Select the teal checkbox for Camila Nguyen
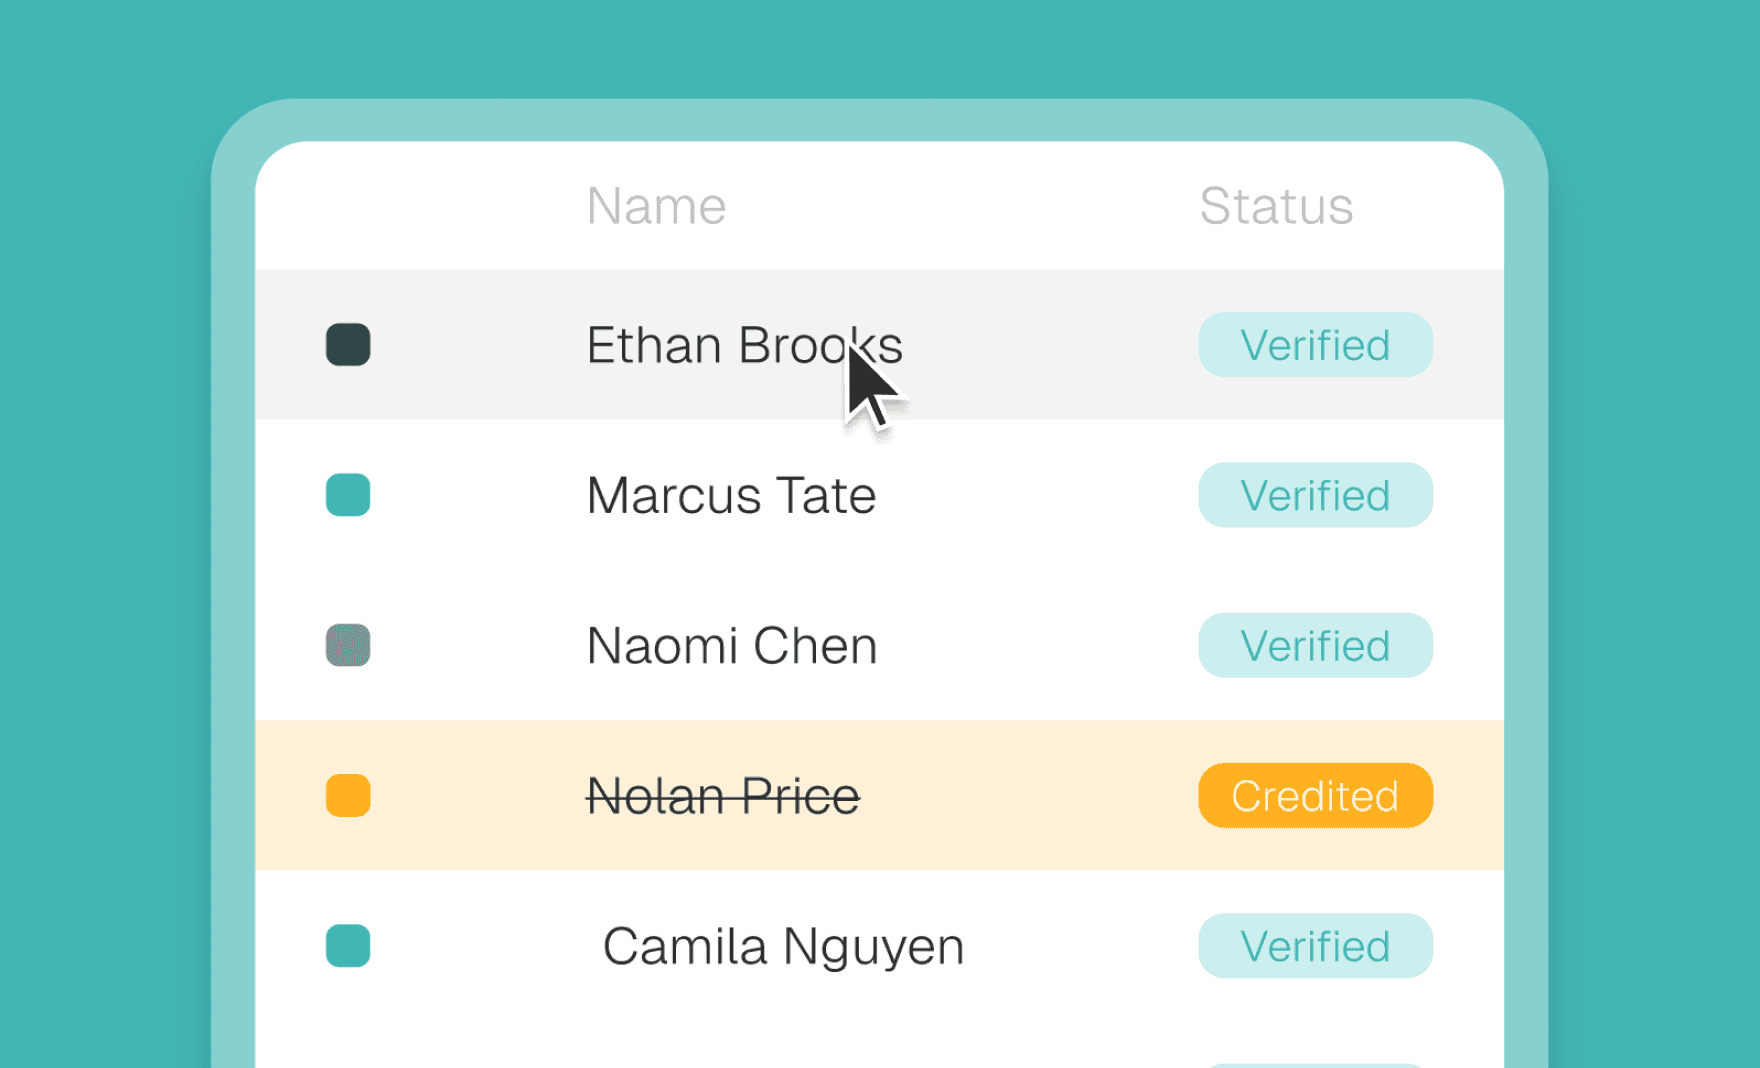The image size is (1760, 1068). click(x=348, y=946)
